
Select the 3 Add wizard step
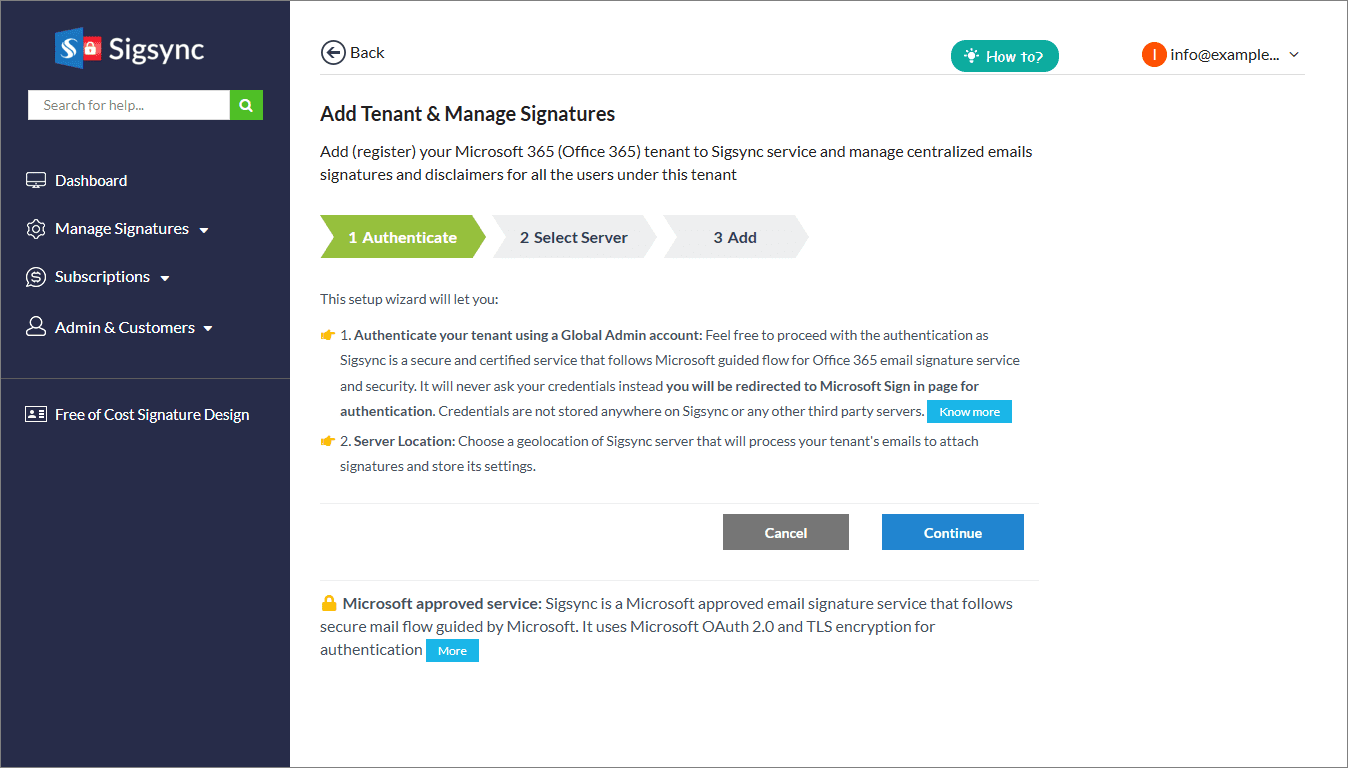[x=735, y=238]
